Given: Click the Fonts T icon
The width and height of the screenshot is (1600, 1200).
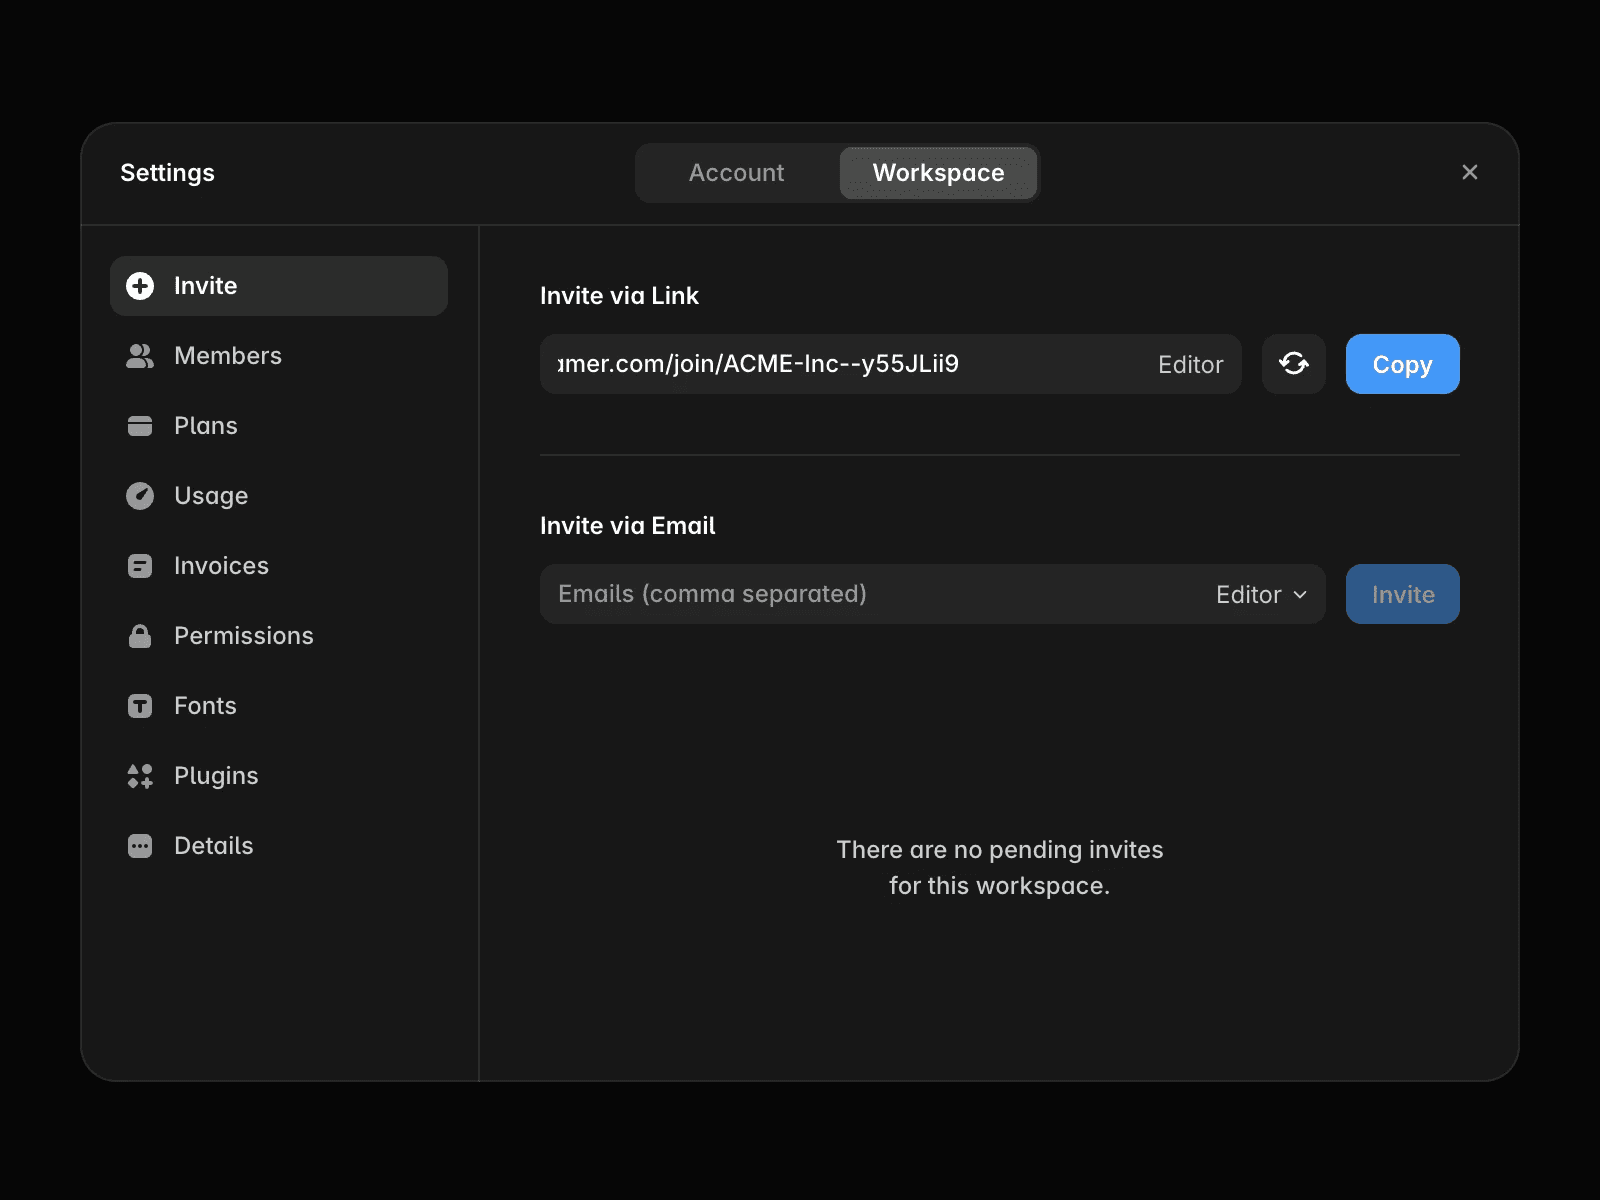Looking at the screenshot, I should point(140,706).
